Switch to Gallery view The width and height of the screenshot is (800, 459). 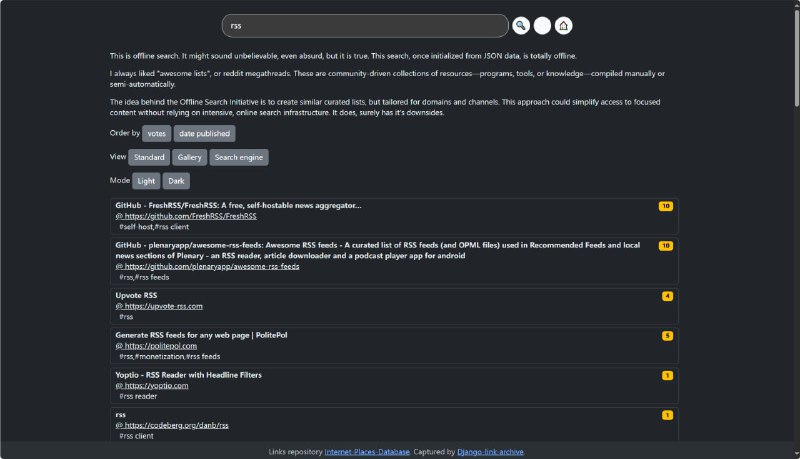tap(189, 157)
